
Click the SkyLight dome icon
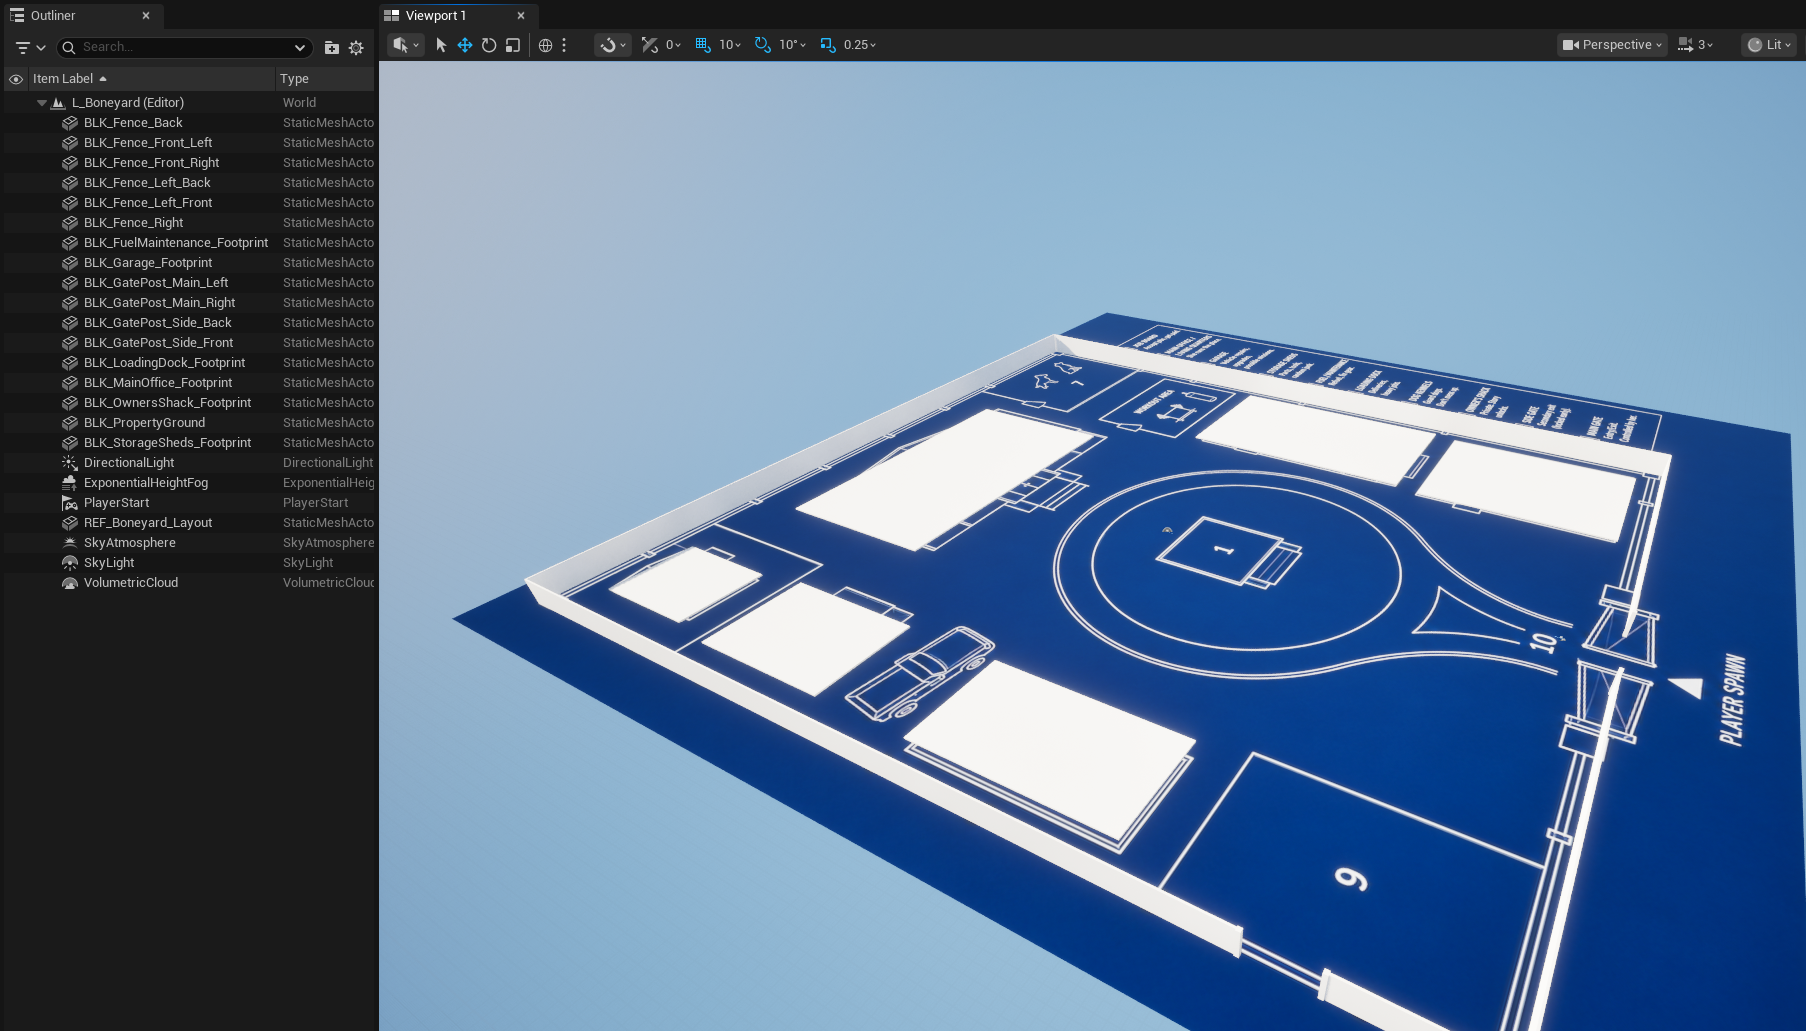click(x=70, y=563)
